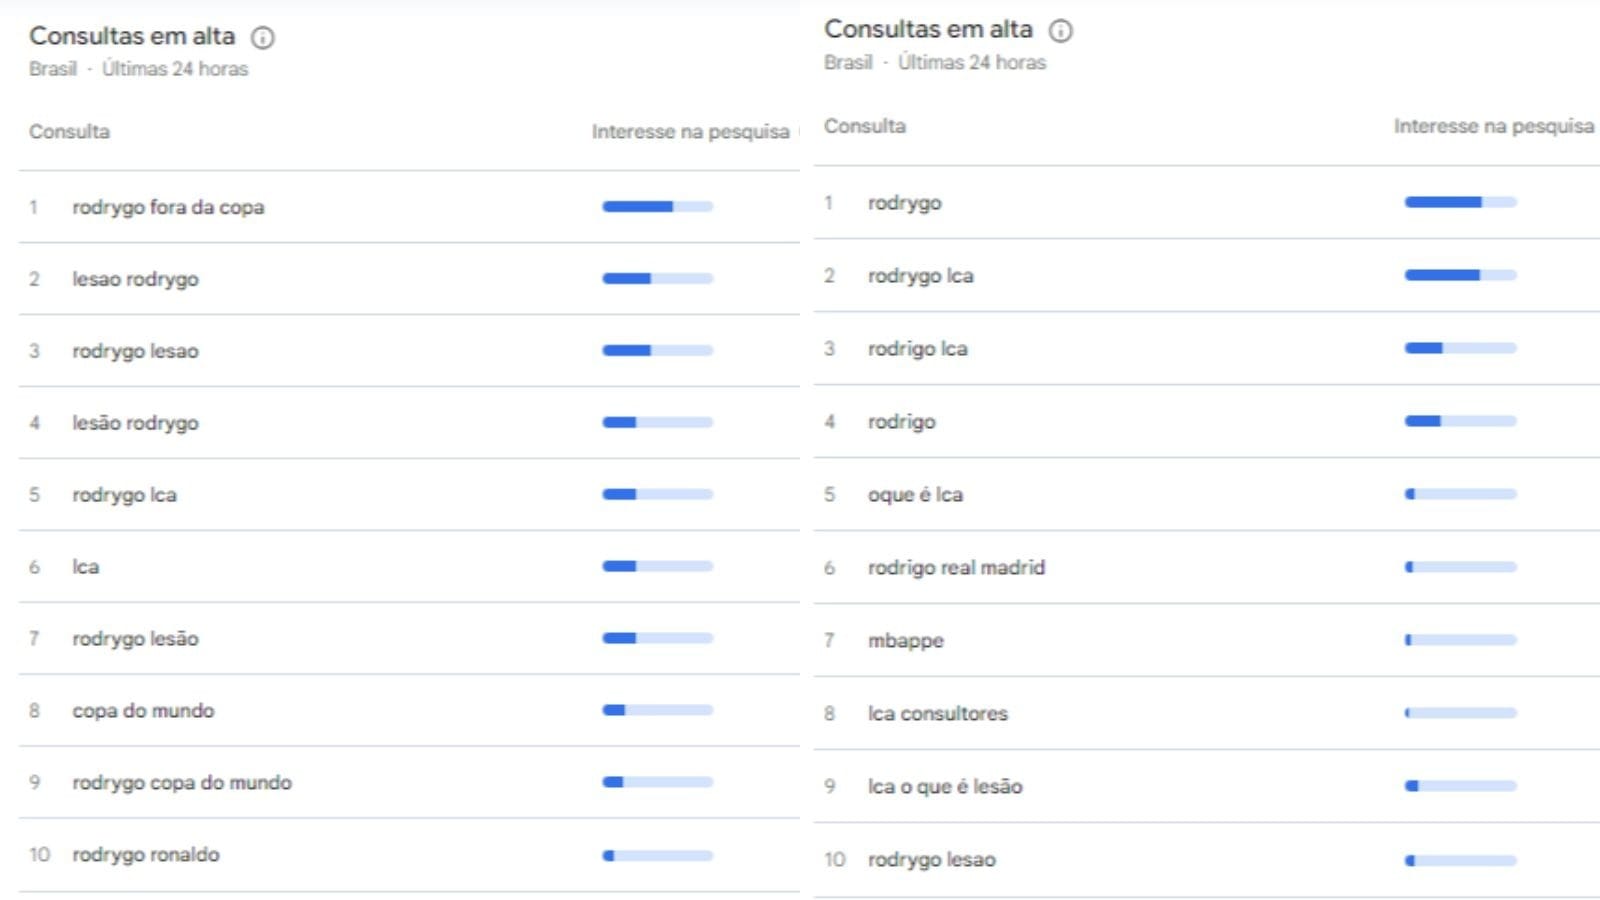
Task: Click left 'Brasil · Últimas 24 horas' subtitle
Action: click(139, 69)
